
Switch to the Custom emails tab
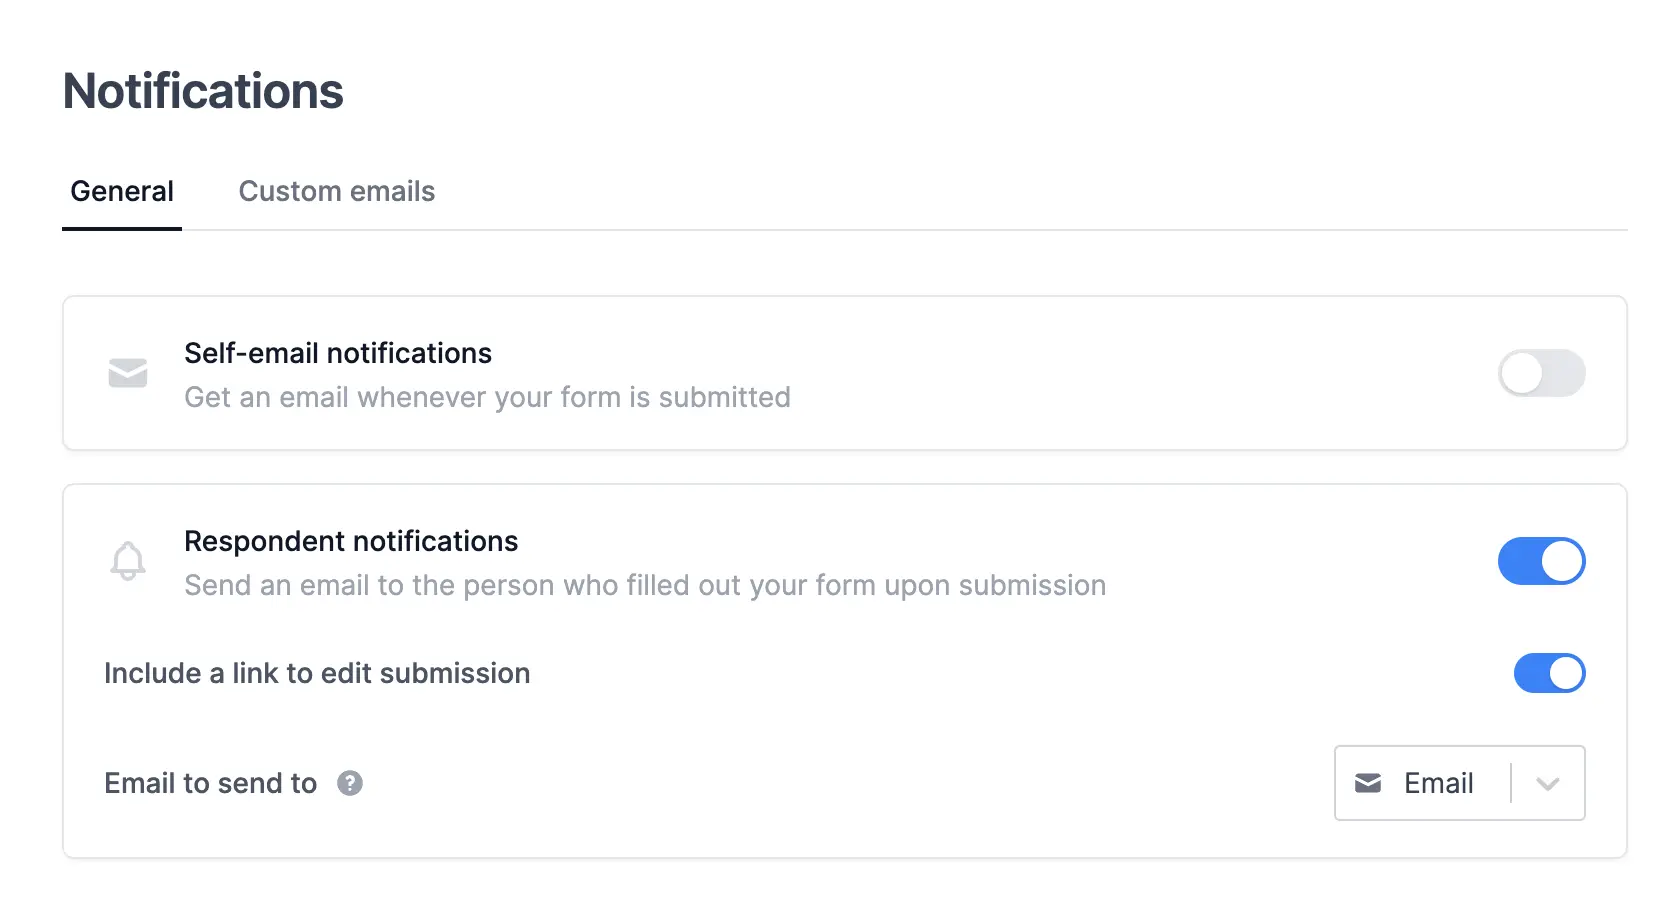tap(337, 191)
